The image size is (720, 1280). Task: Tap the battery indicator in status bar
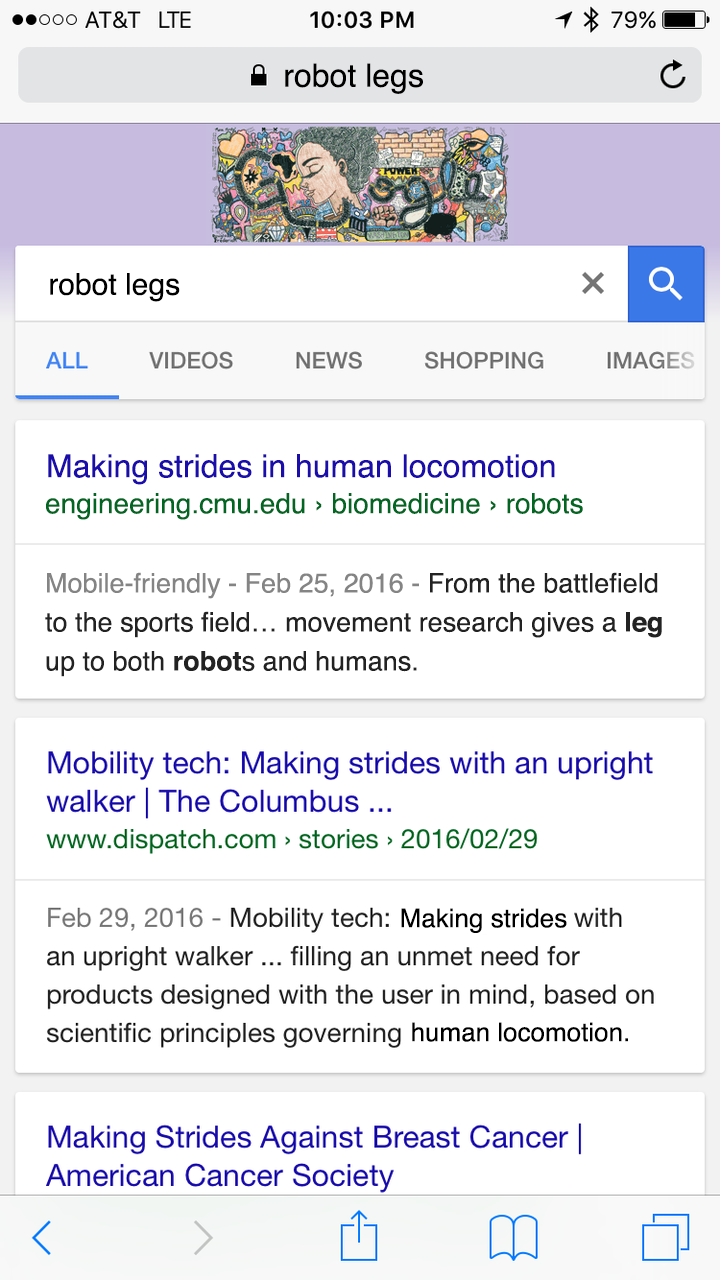tap(684, 20)
